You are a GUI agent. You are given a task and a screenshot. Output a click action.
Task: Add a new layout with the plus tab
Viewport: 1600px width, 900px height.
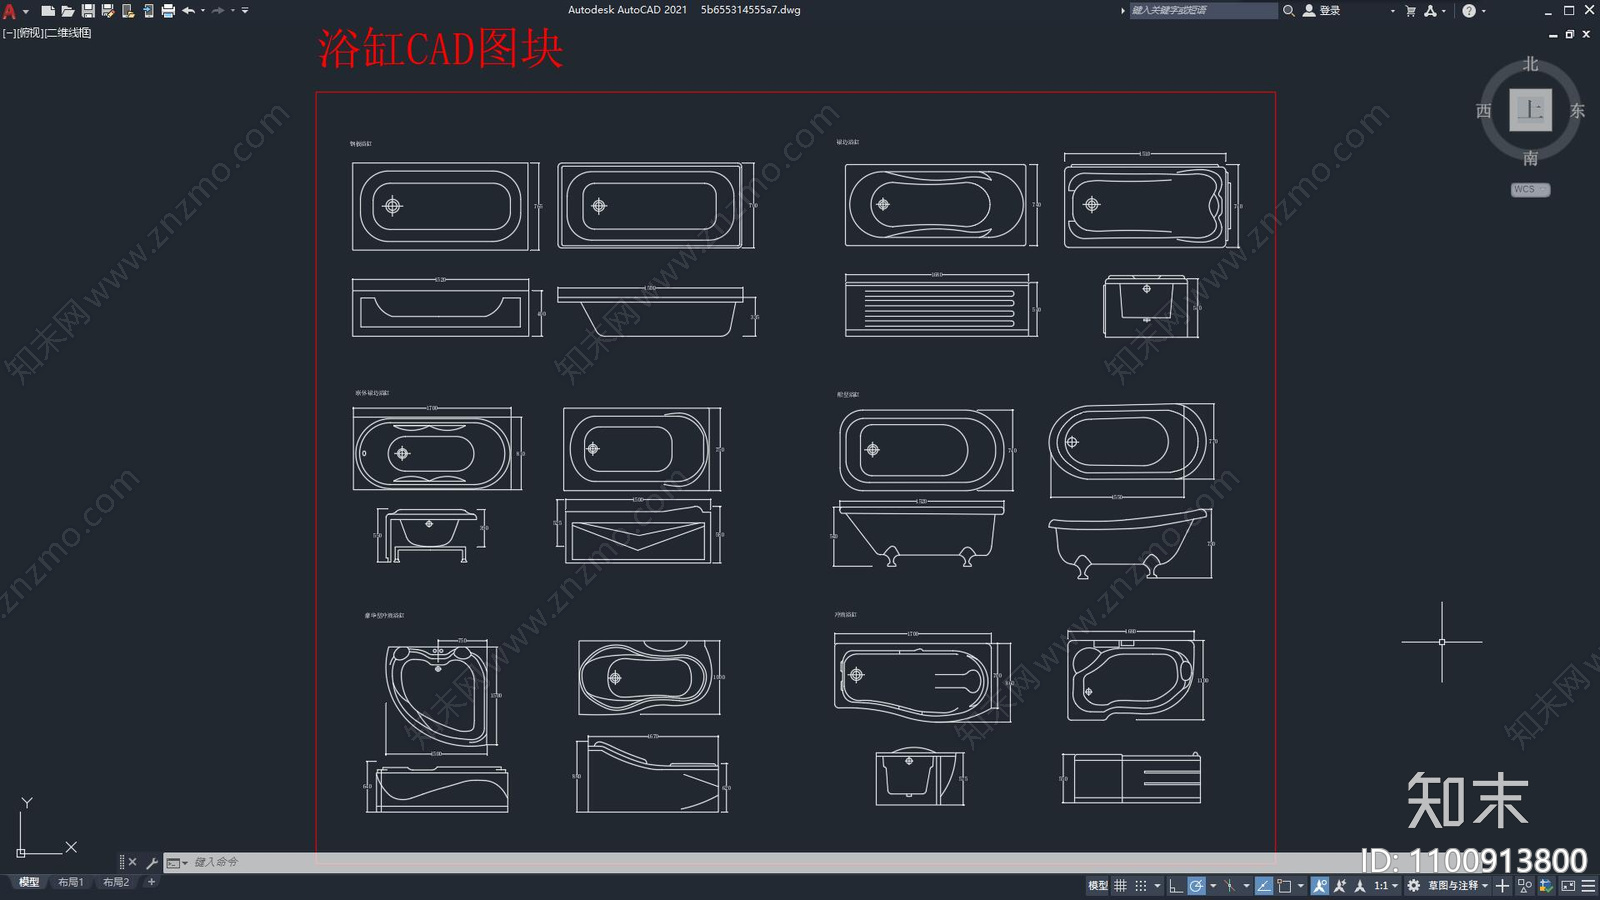(151, 882)
